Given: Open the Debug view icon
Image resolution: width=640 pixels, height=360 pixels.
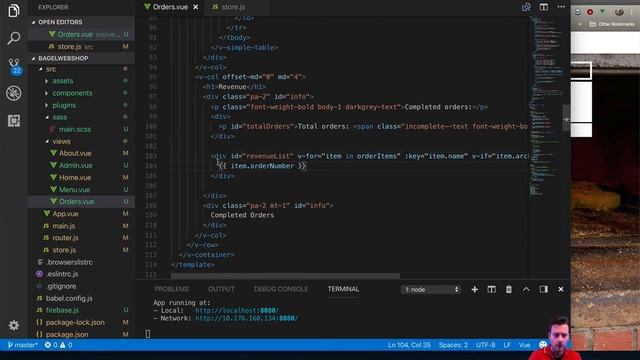Looking at the screenshot, I should tap(13, 93).
